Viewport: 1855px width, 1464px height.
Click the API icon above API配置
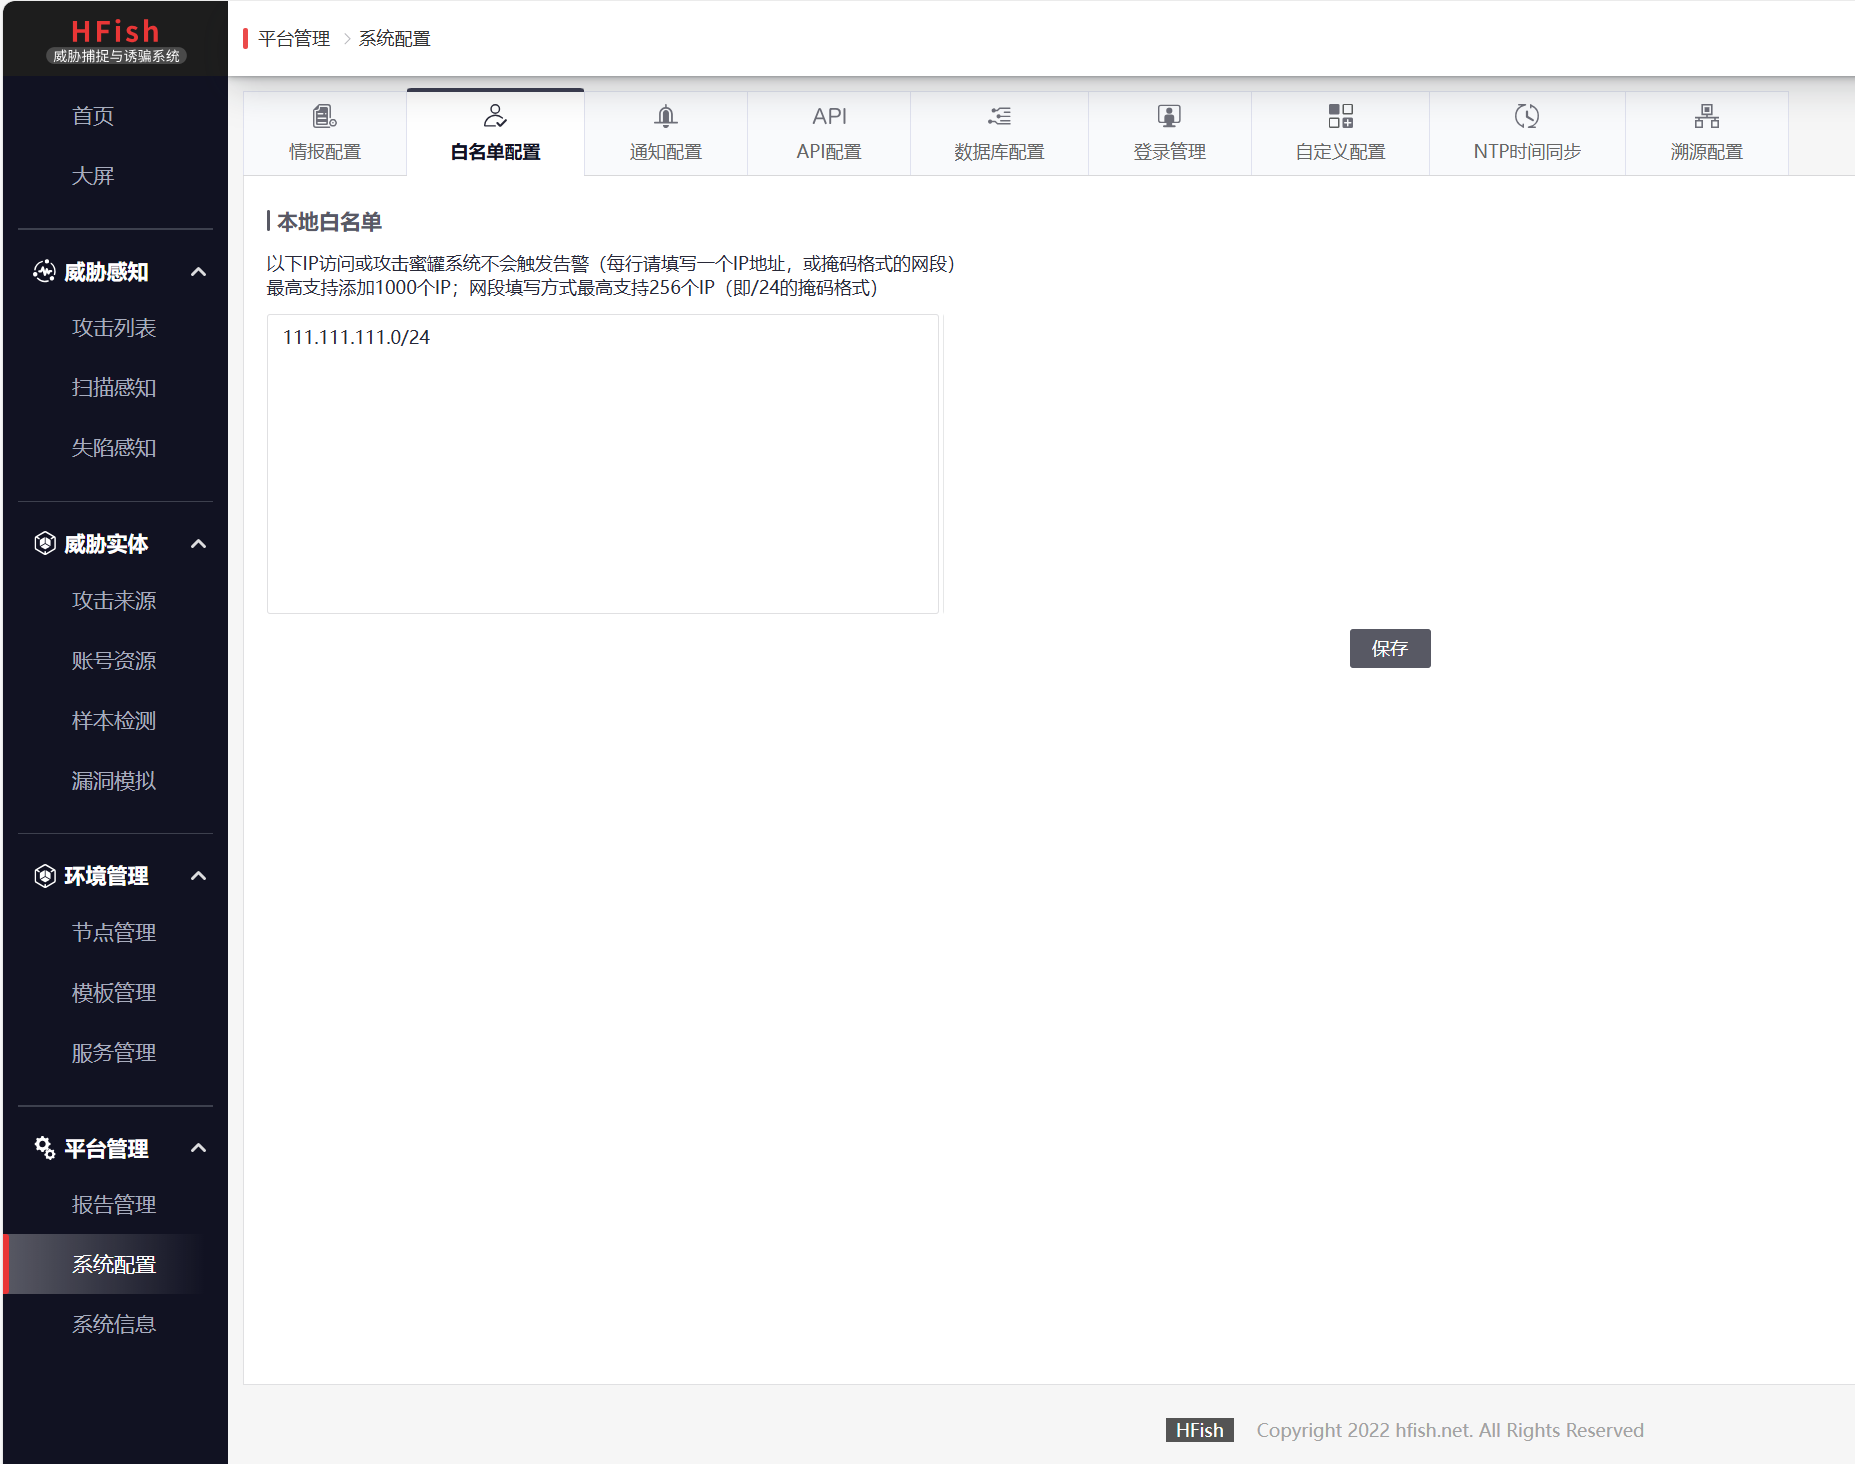(828, 116)
